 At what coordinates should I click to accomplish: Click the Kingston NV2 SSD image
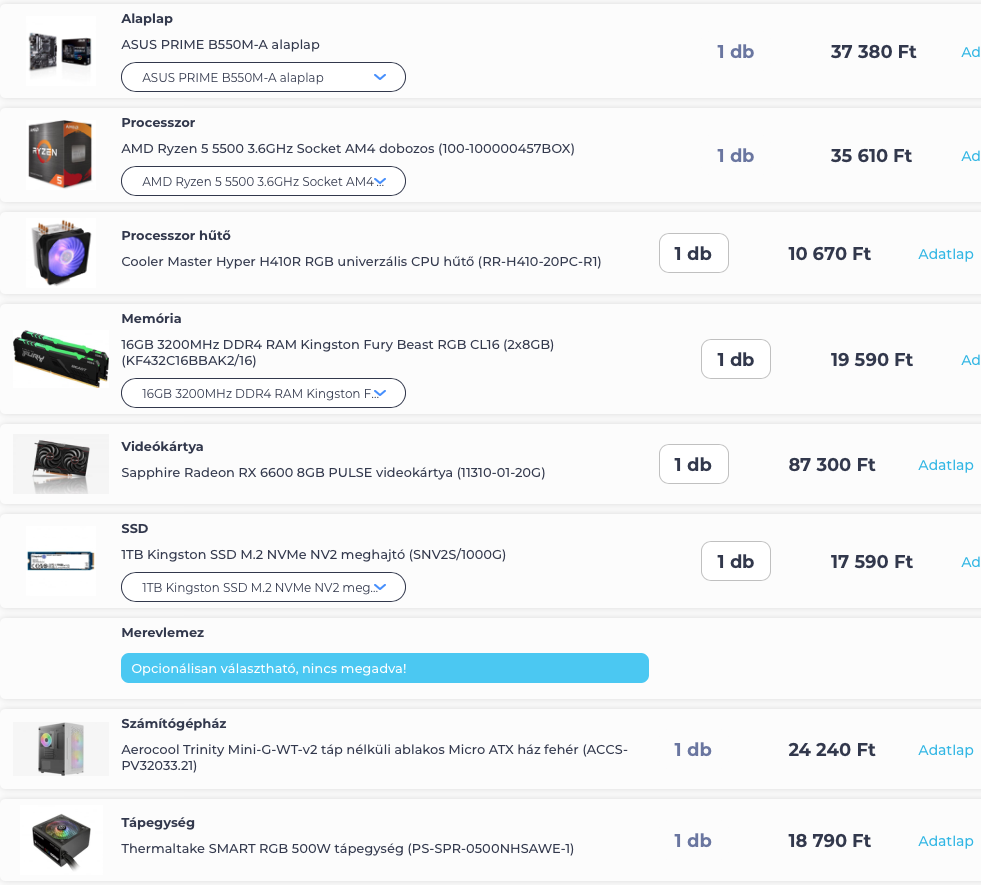click(61, 560)
